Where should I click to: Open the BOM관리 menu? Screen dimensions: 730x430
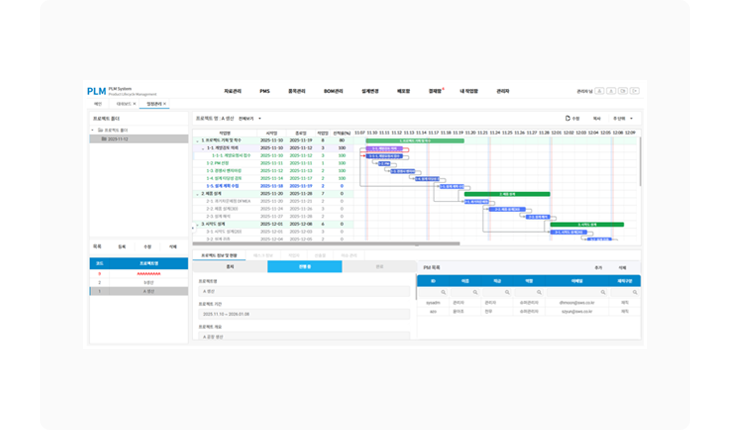[333, 91]
